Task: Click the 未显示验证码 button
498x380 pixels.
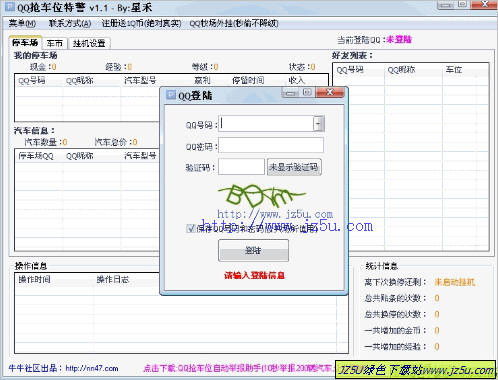Action: pos(294,167)
